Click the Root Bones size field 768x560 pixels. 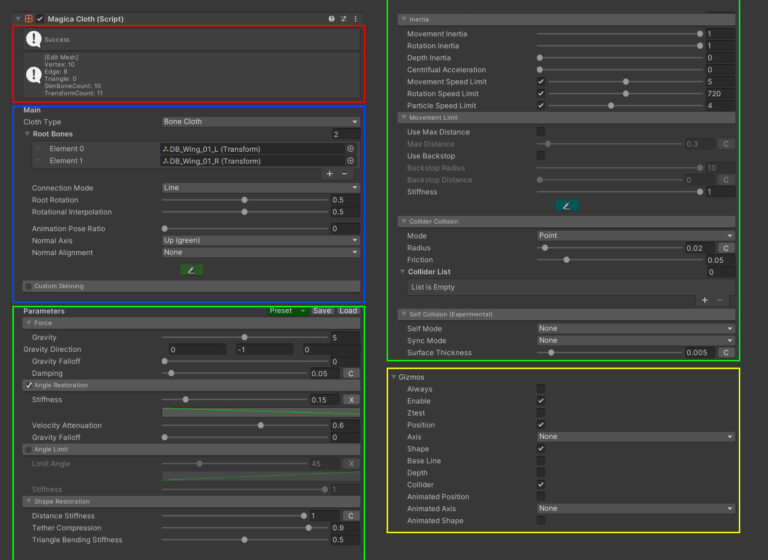[x=346, y=134]
